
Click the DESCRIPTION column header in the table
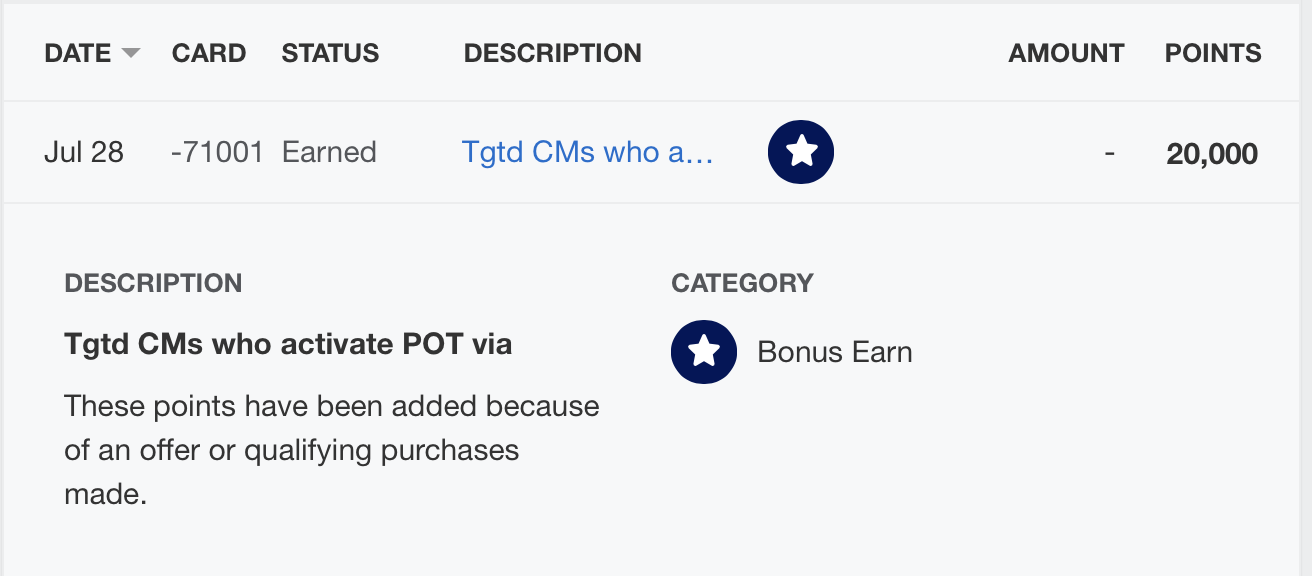tap(552, 53)
